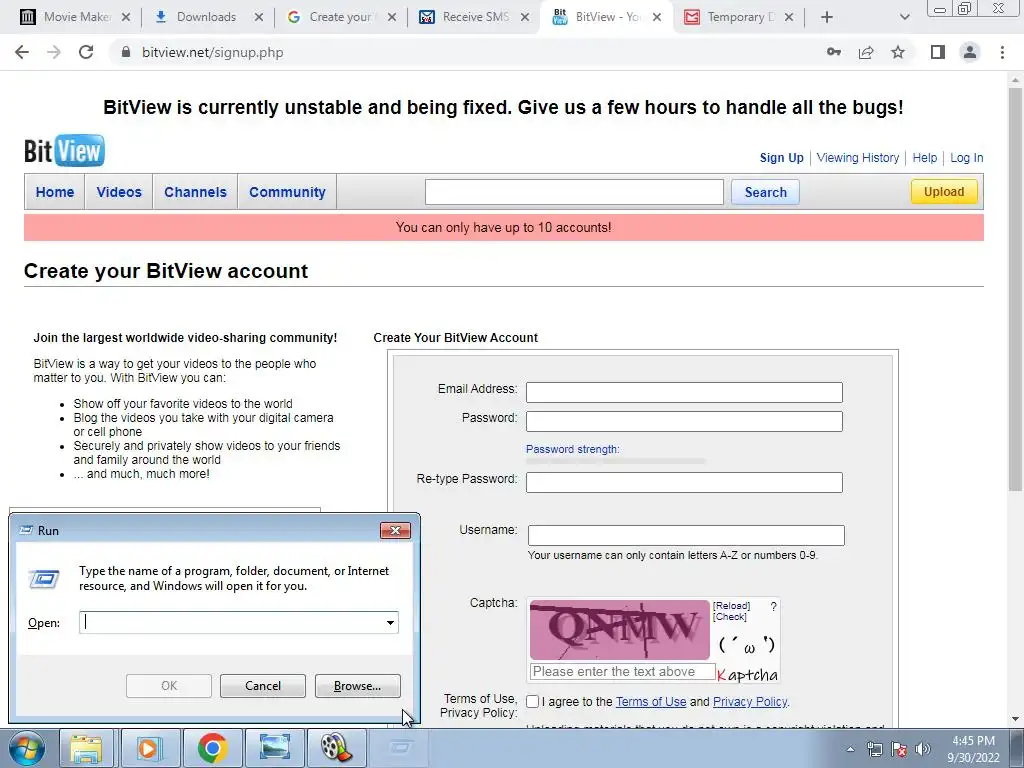This screenshot has width=1024, height=768.
Task: Follow the Sign Up link
Action: coord(781,157)
